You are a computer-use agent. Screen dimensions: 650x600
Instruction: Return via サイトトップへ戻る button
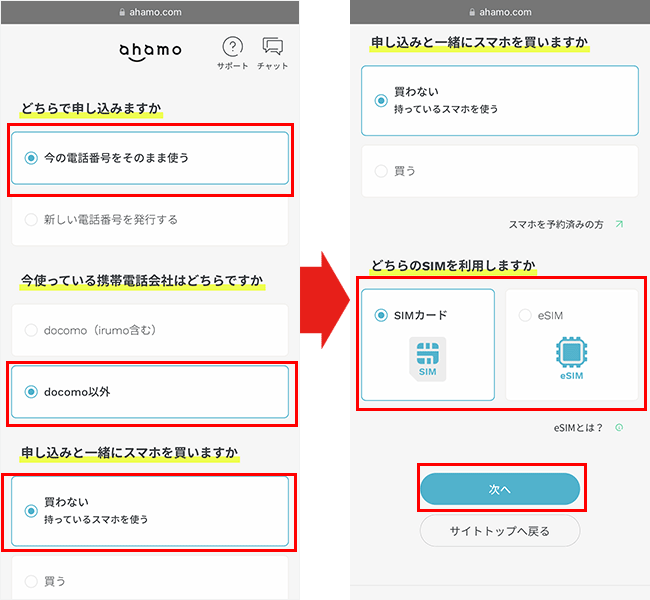(x=500, y=531)
